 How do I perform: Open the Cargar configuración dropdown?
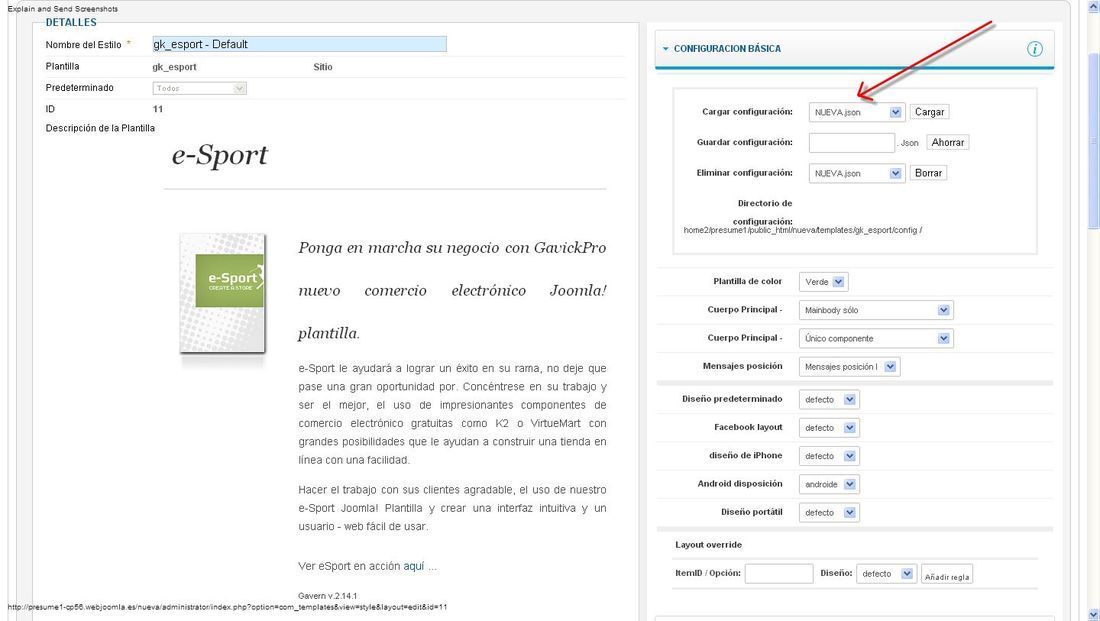coord(857,112)
